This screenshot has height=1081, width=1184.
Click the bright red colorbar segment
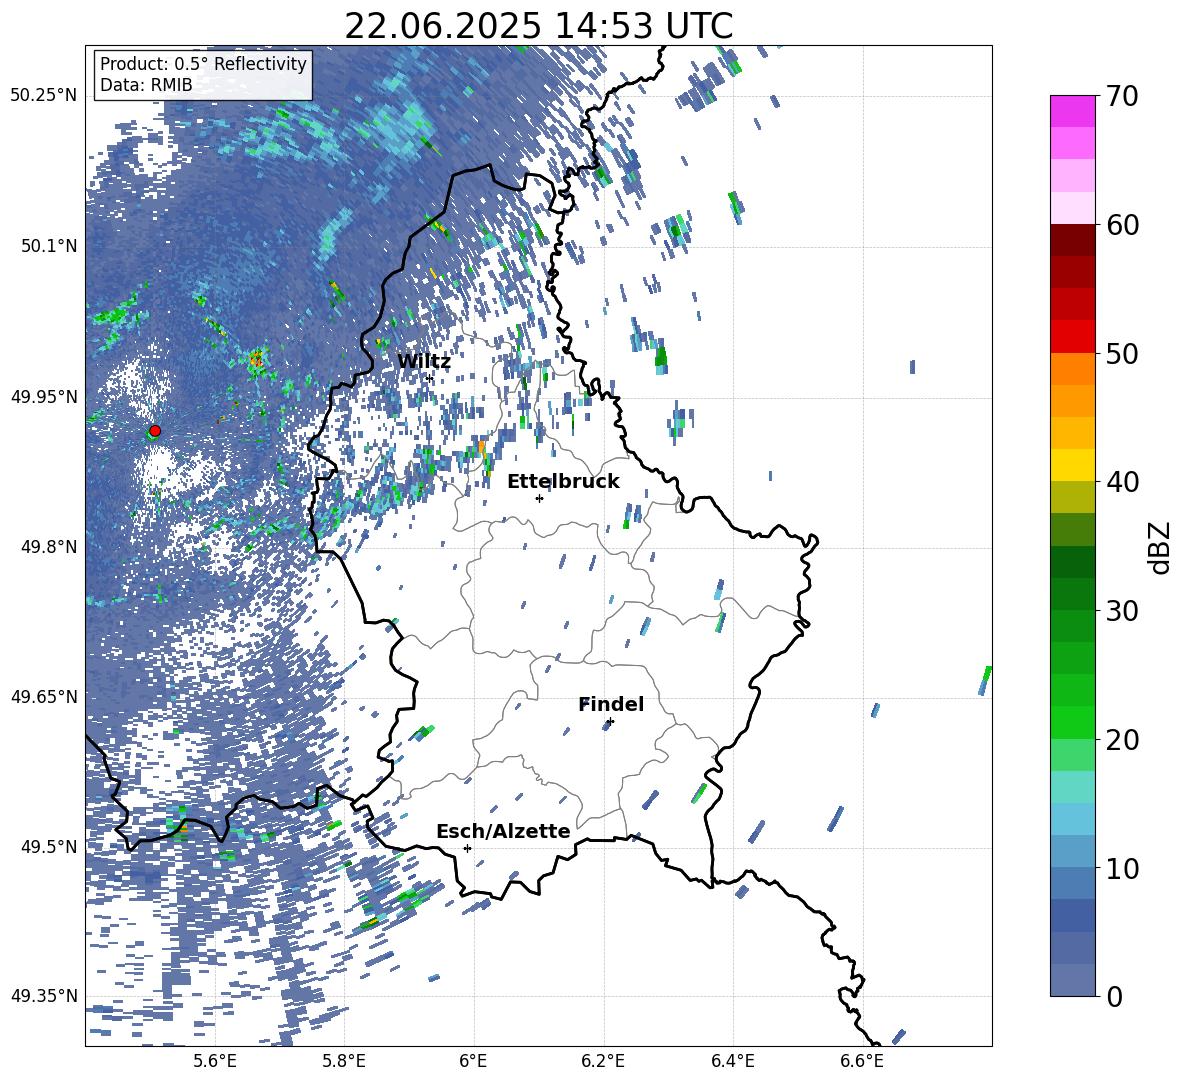[x=1072, y=337]
